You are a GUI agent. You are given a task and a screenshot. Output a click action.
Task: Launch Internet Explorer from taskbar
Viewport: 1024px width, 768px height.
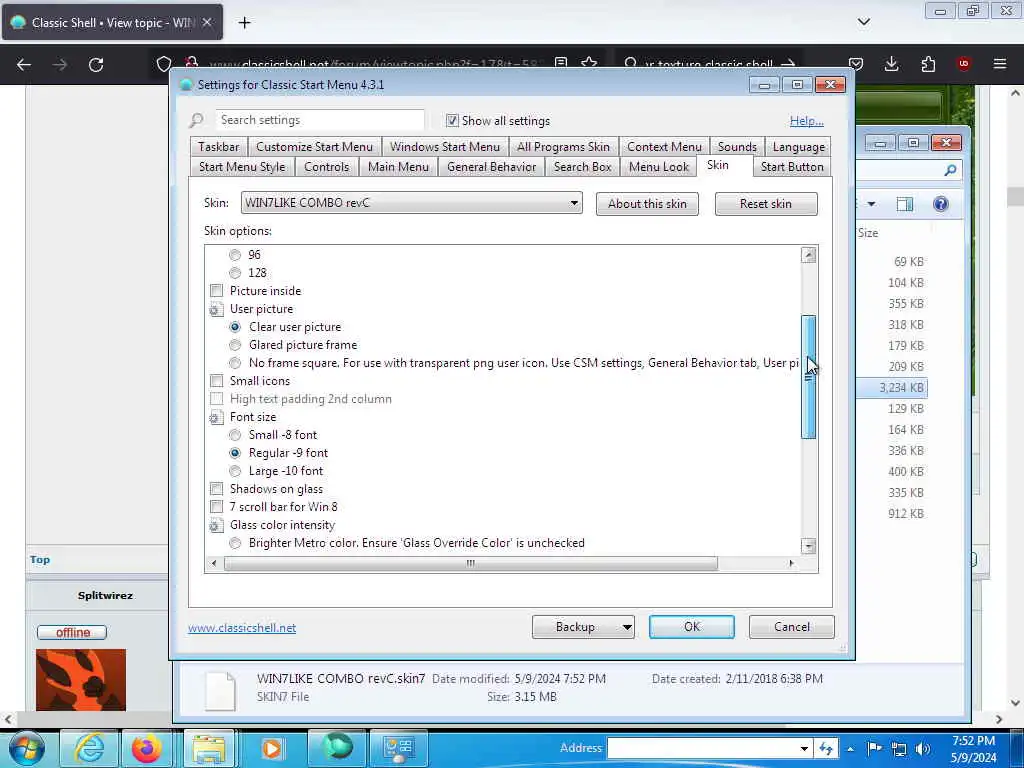(x=89, y=748)
